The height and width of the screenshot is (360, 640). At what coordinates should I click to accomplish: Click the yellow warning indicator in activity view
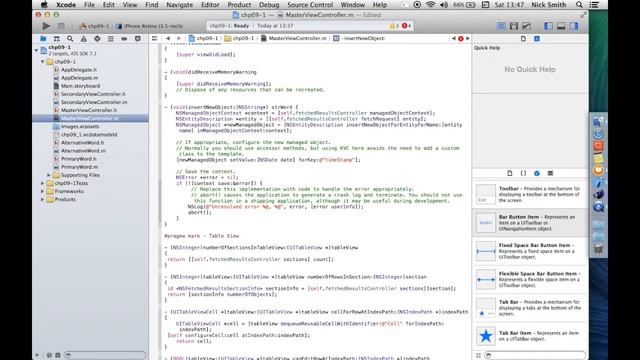393,26
